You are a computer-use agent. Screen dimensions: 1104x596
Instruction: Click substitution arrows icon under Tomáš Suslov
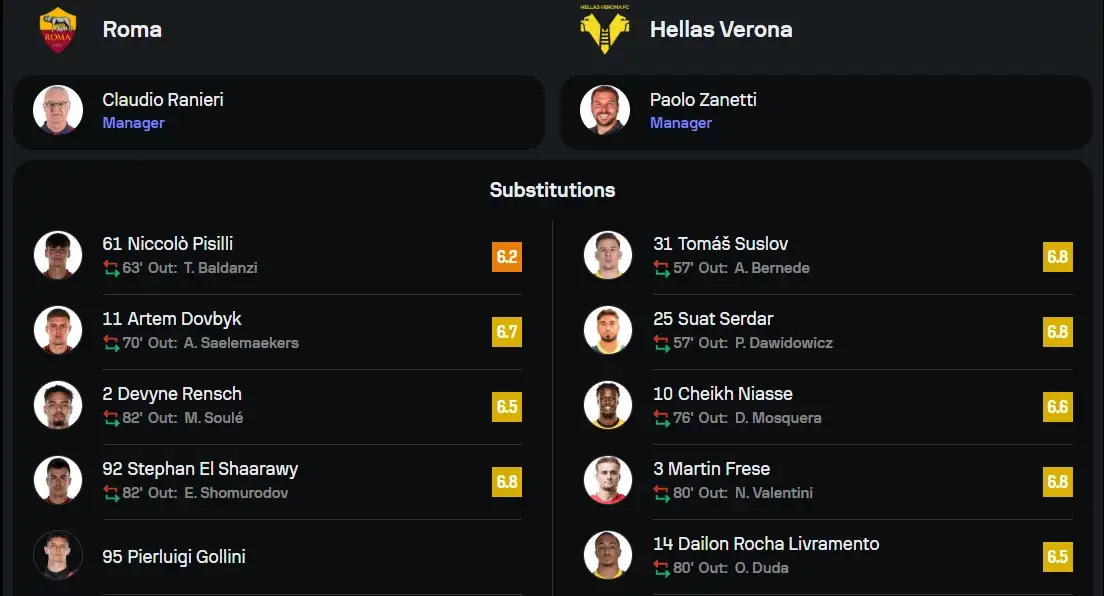(662, 268)
